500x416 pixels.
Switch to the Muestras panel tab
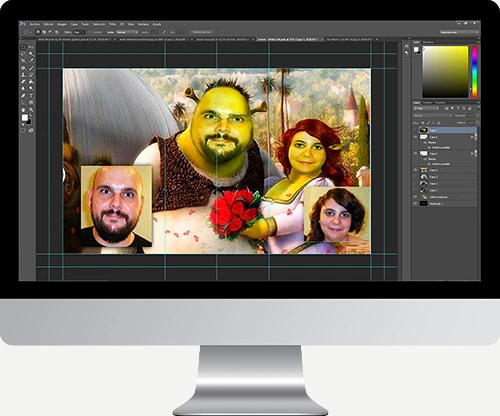point(428,42)
